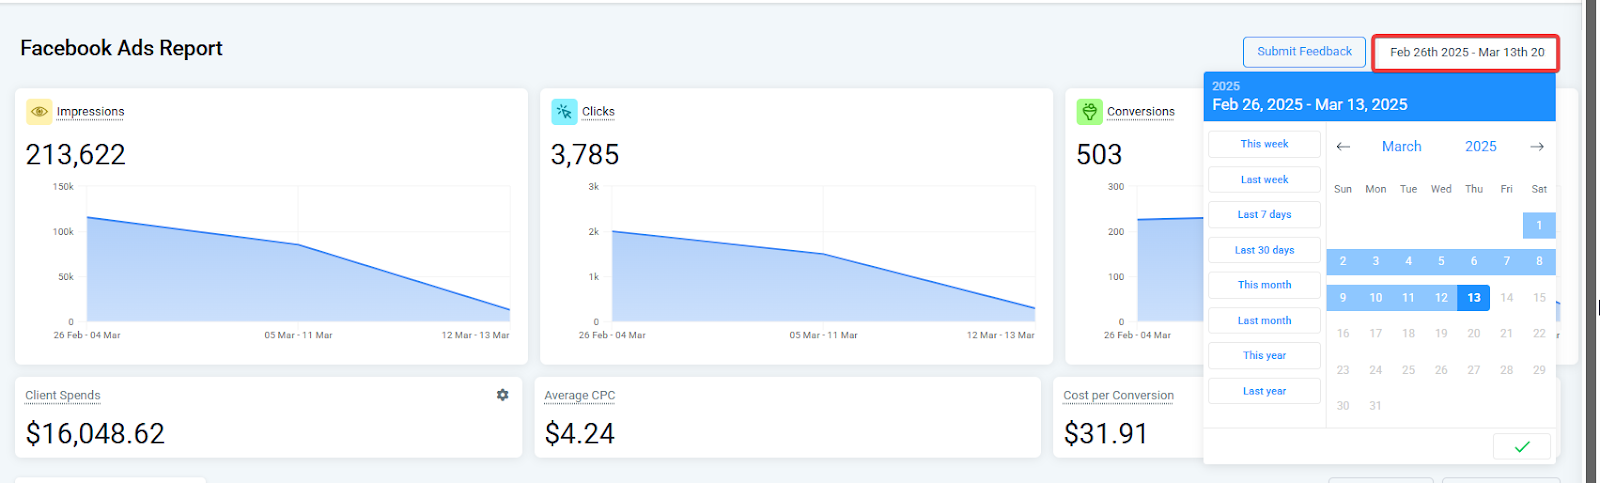Pick March 5 in calendar
Viewport: 1600px width, 483px height.
coord(1441,261)
